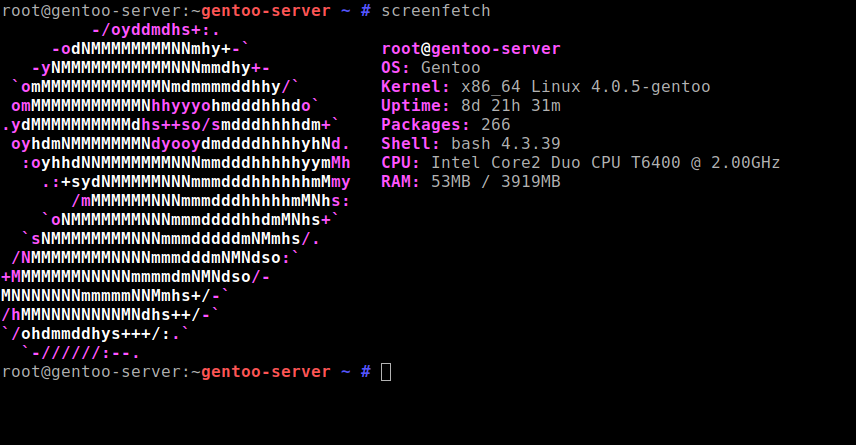856x445 pixels.
Task: Click the 'OS: Gentoo' line
Action: (x=431, y=68)
